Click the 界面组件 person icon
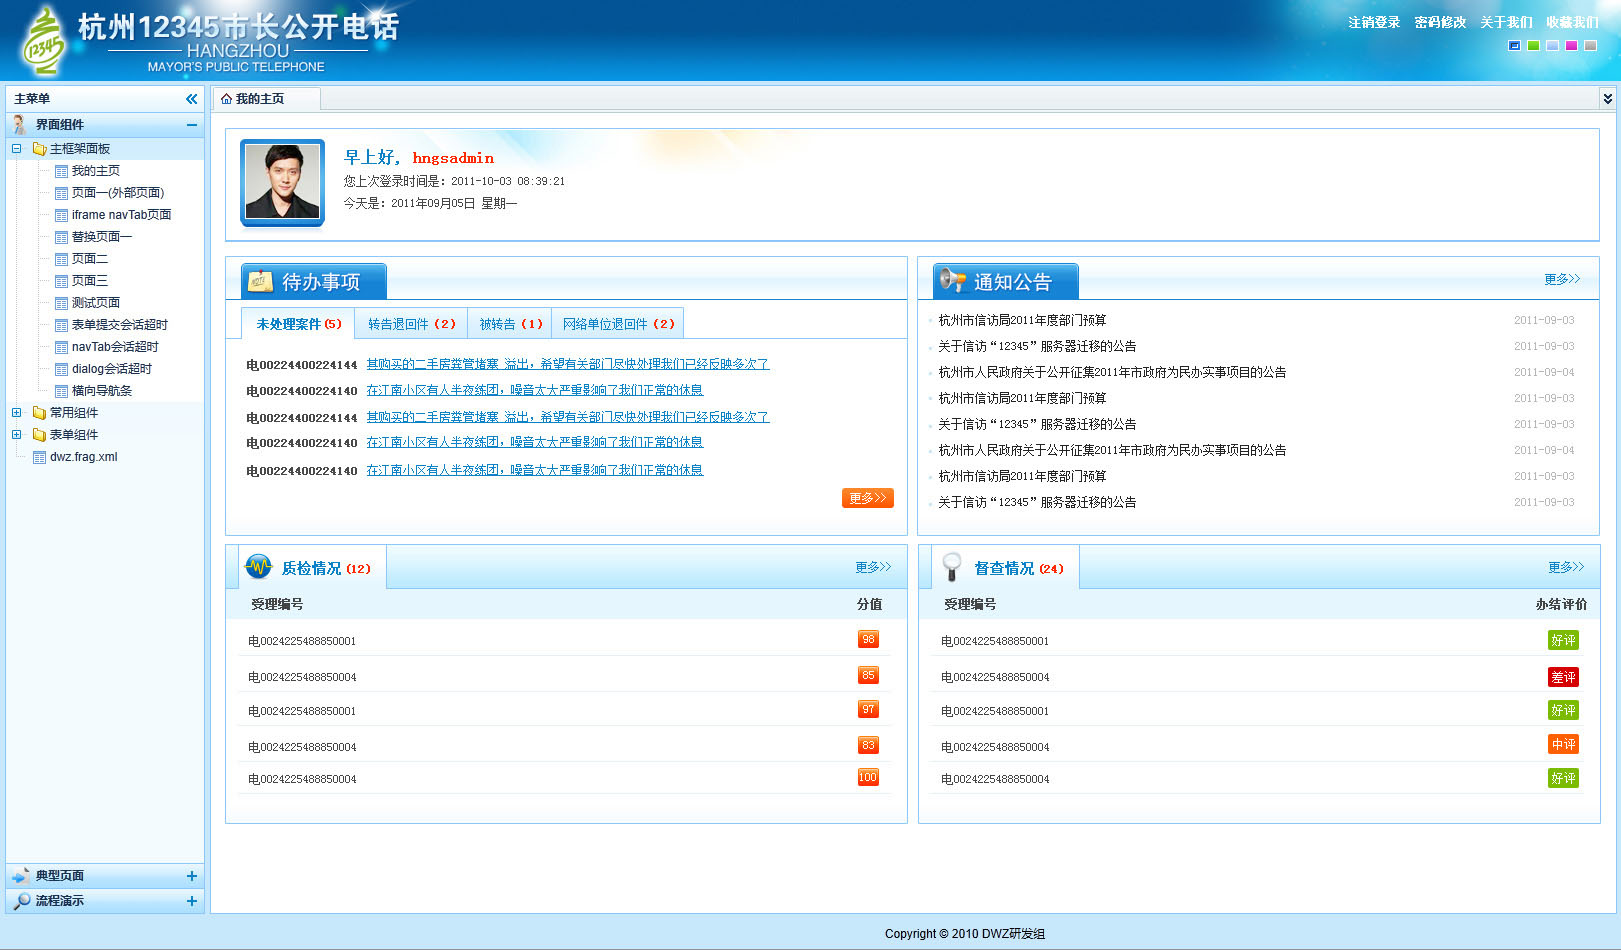This screenshot has width=1621, height=950. click(x=19, y=125)
